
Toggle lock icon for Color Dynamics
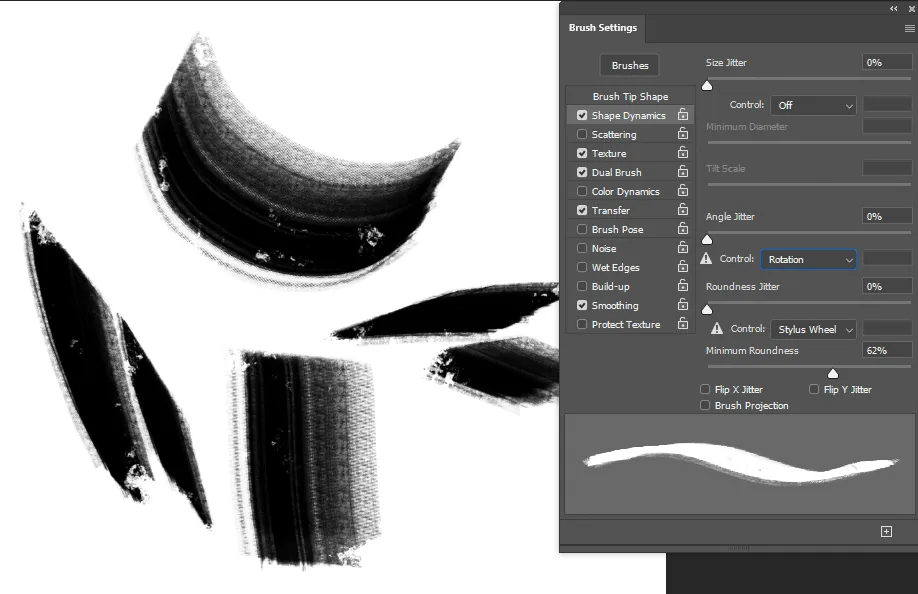pyautogui.click(x=683, y=190)
